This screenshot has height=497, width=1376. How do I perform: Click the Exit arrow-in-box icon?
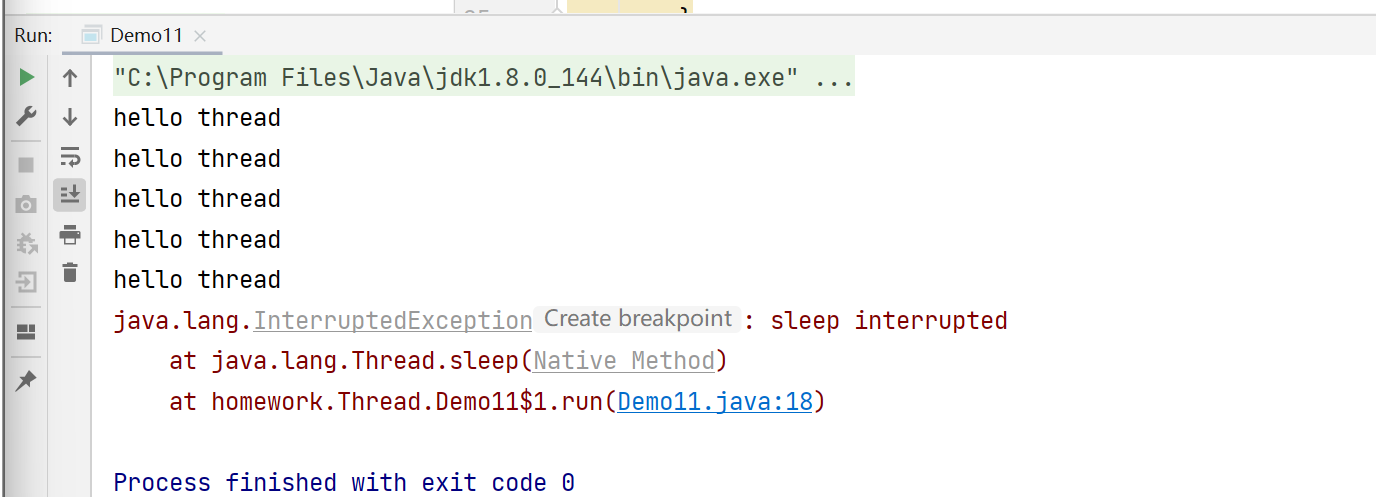coord(27,282)
